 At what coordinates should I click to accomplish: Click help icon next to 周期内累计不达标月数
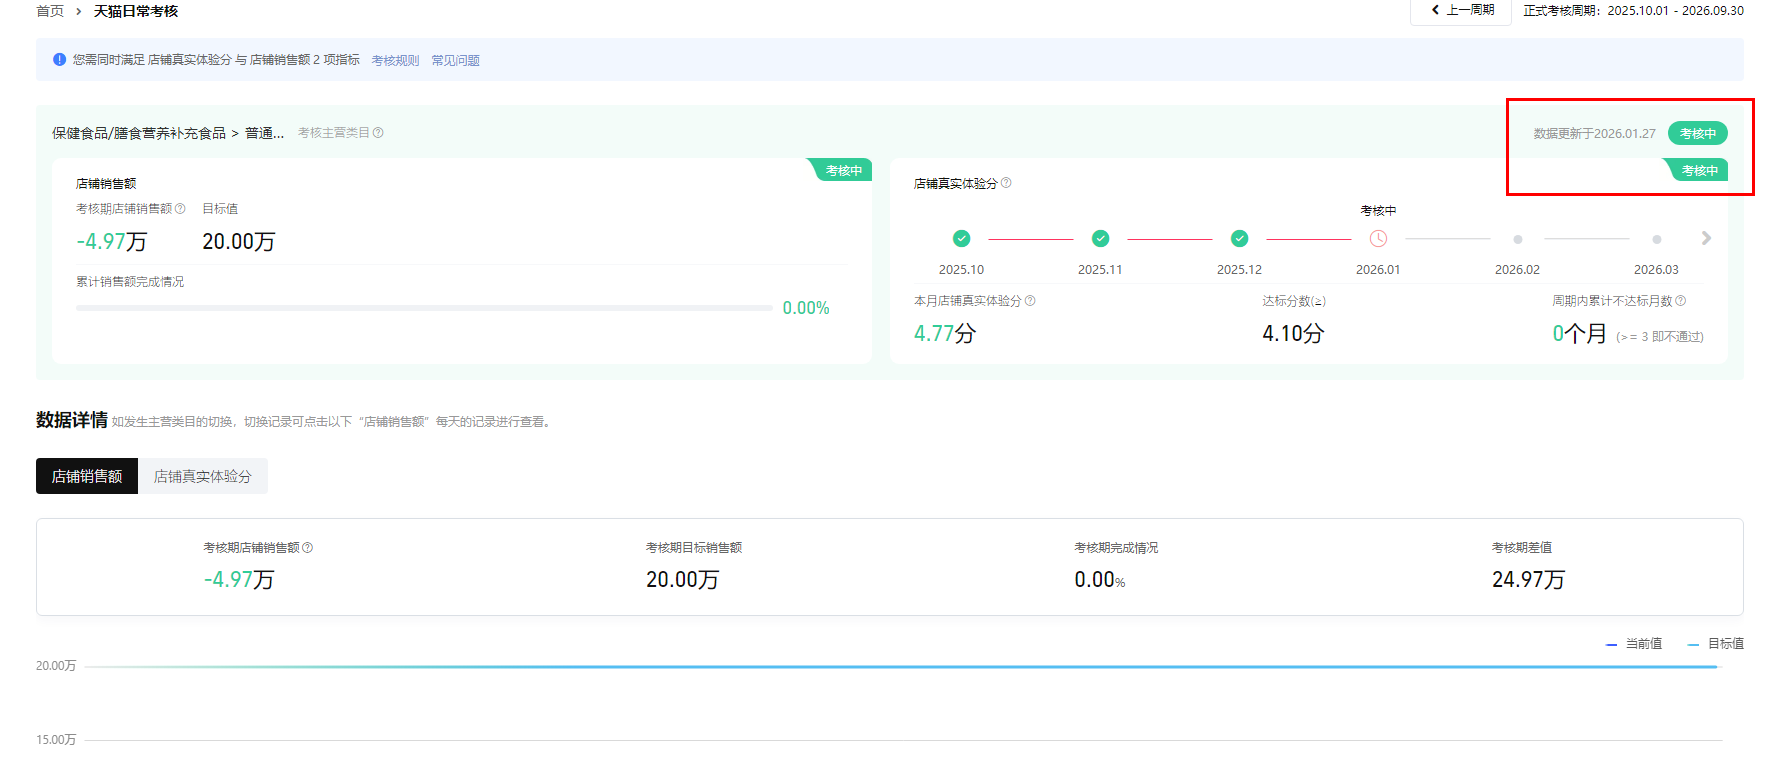click(1680, 301)
